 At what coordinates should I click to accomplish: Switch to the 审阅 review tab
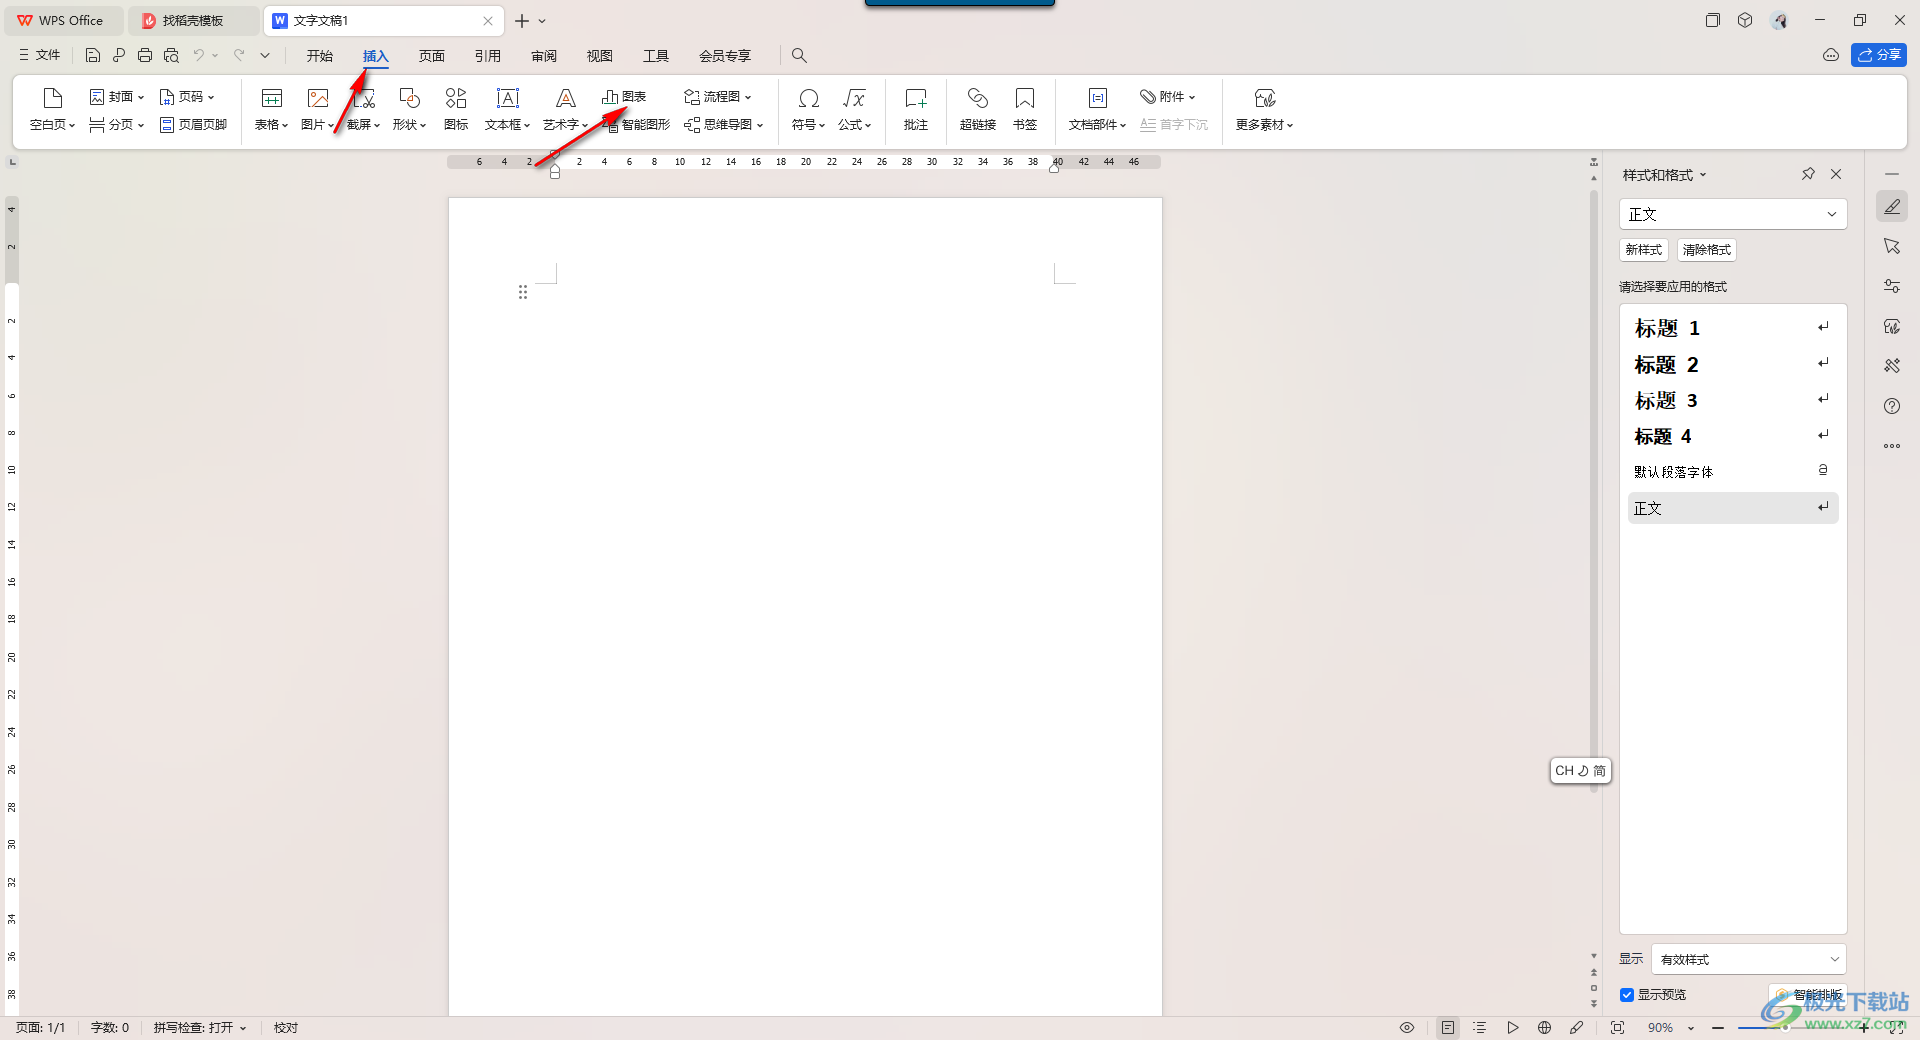[544, 56]
